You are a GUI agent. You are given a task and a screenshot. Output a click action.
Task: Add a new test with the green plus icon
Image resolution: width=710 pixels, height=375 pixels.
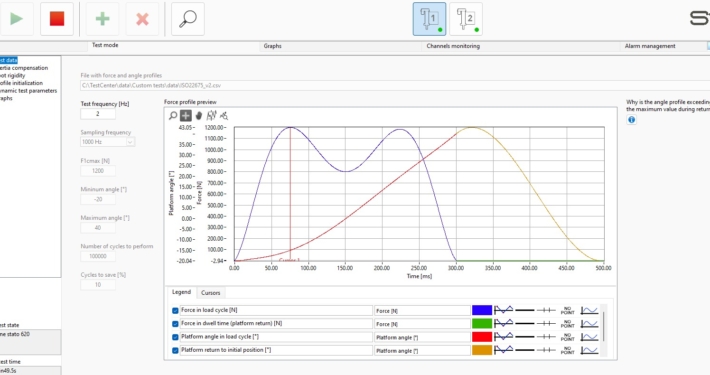click(102, 19)
